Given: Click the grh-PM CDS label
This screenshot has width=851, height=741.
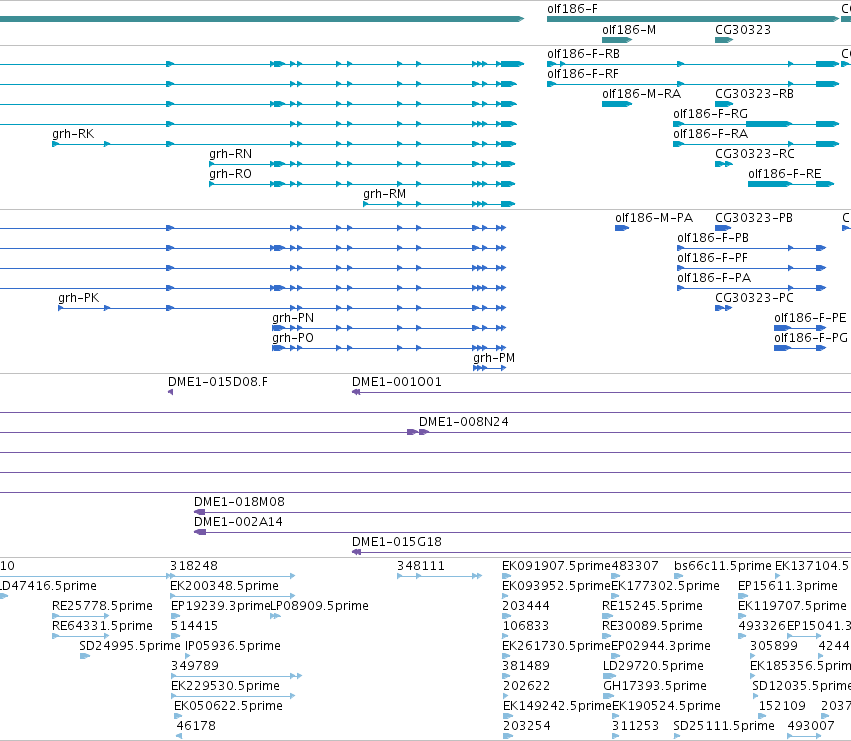Looking at the screenshot, I should 494,358.
